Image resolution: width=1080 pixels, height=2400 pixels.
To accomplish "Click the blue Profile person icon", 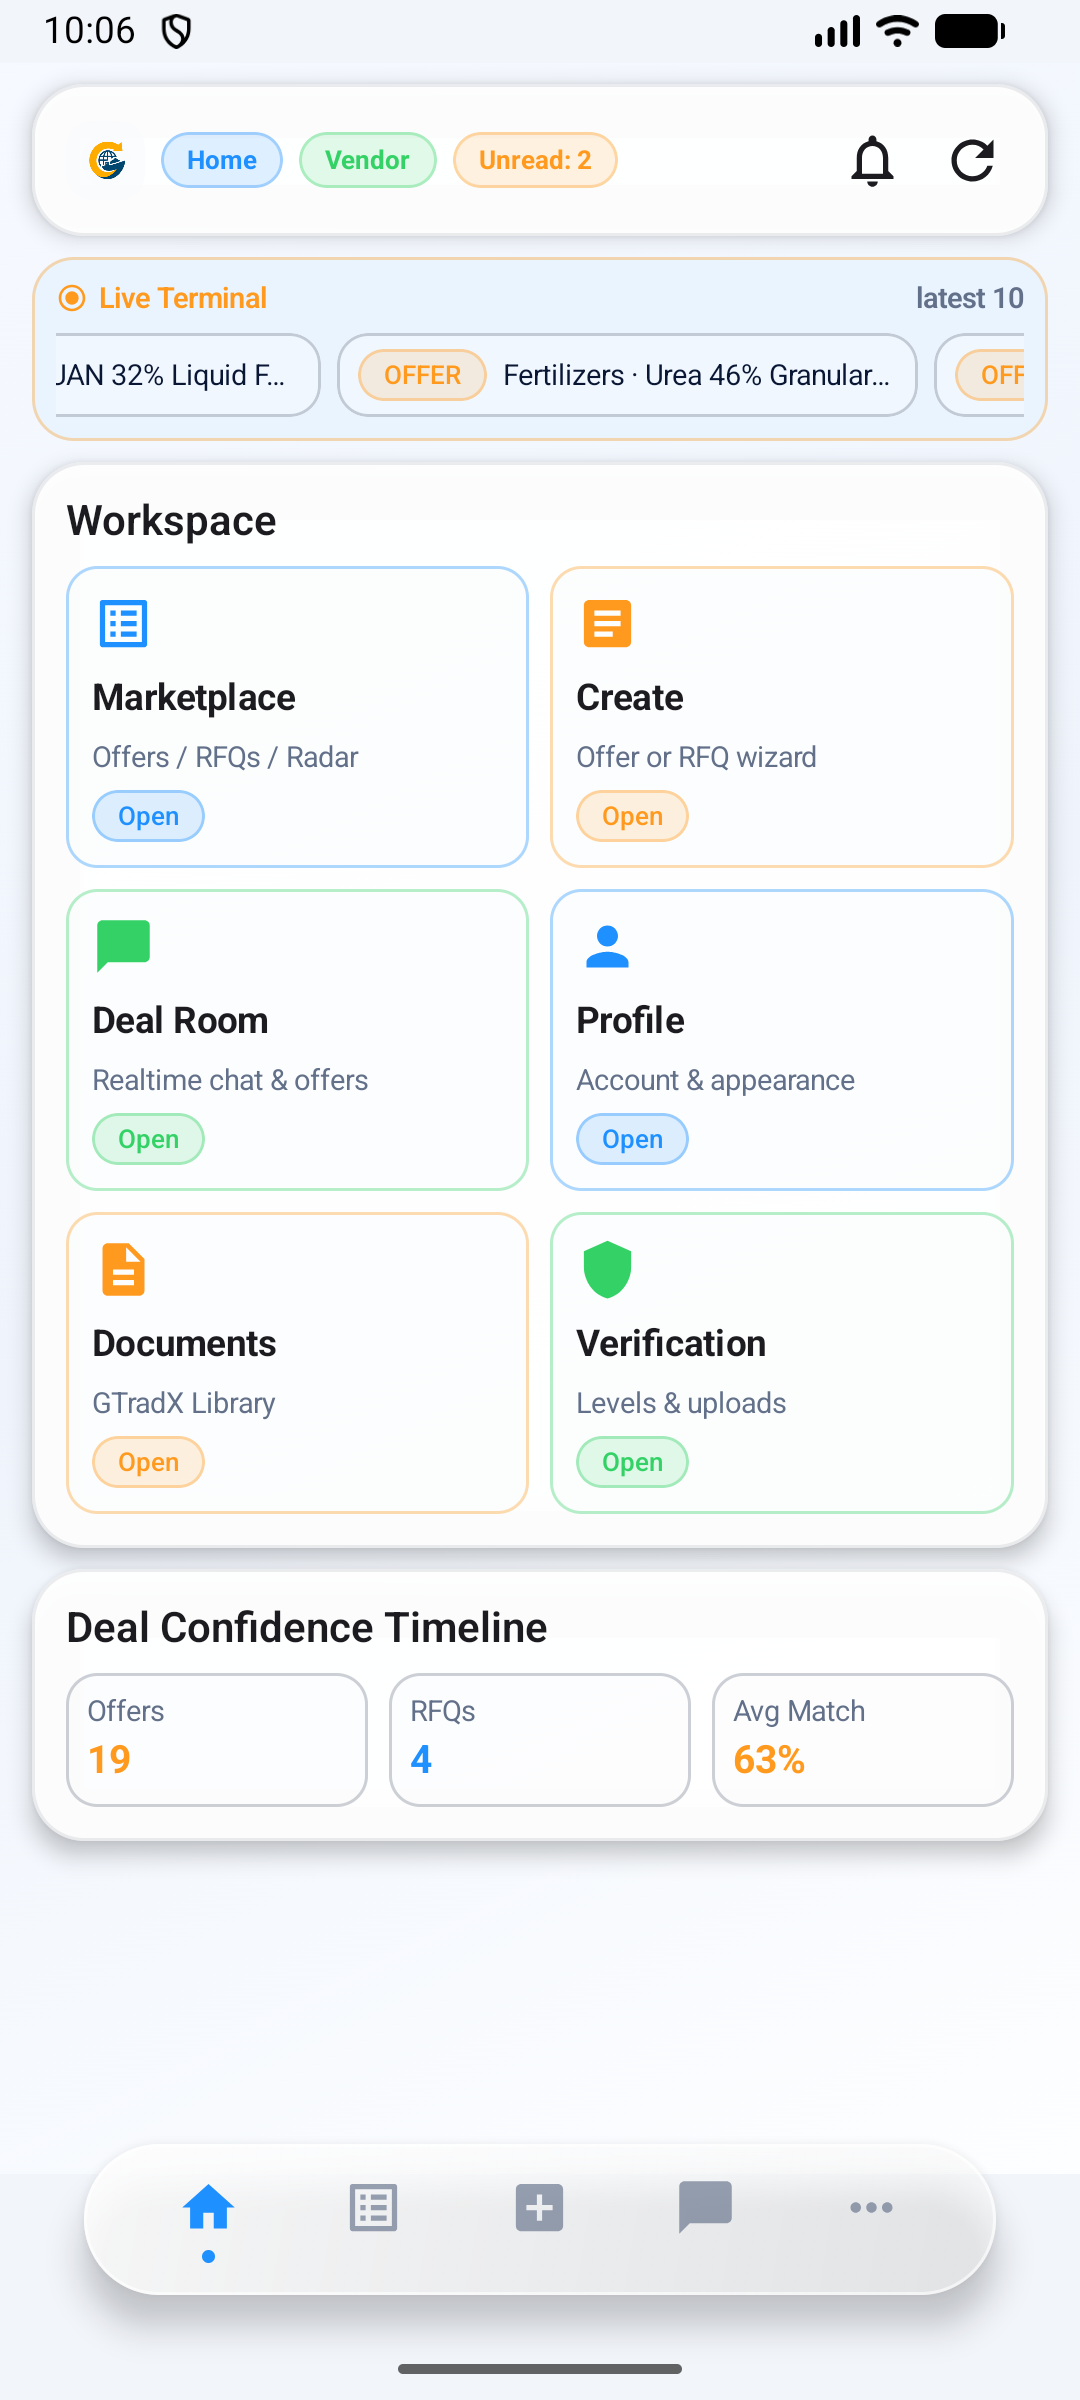I will (x=607, y=947).
